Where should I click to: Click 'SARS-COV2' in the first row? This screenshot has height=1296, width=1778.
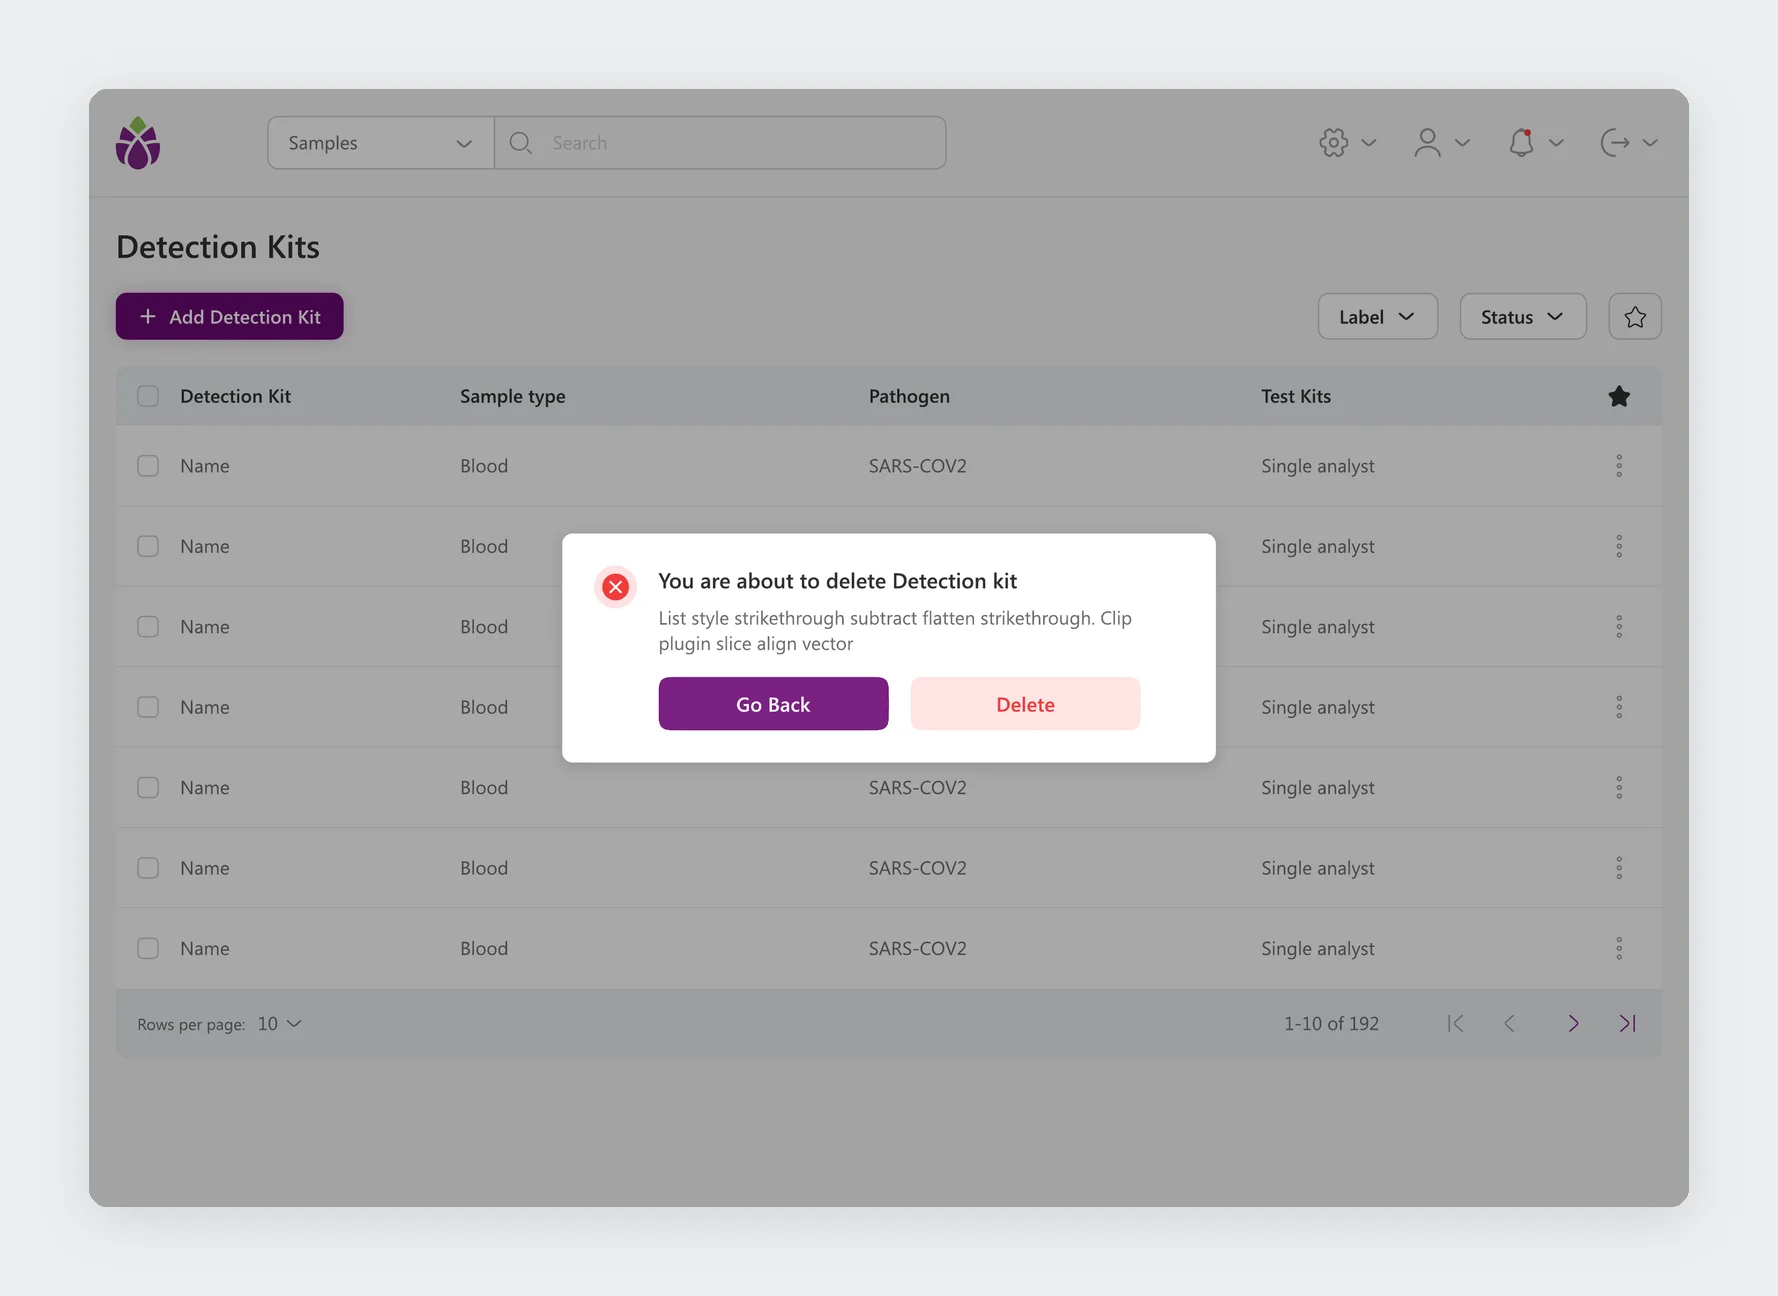point(917,466)
